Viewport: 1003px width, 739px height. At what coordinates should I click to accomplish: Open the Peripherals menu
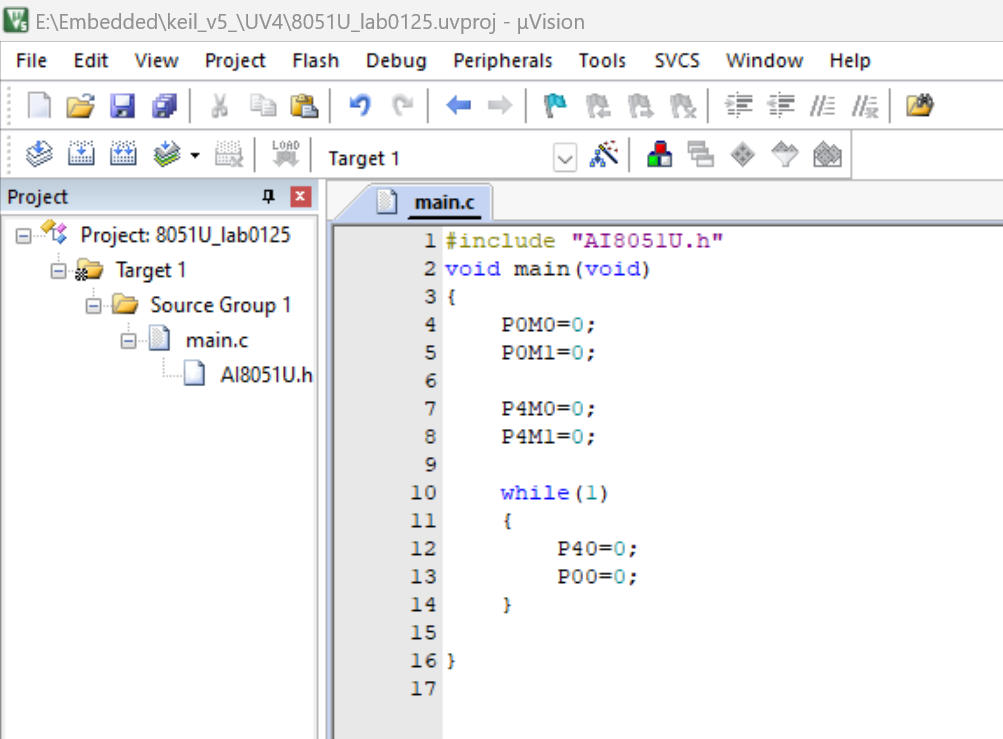coord(503,61)
